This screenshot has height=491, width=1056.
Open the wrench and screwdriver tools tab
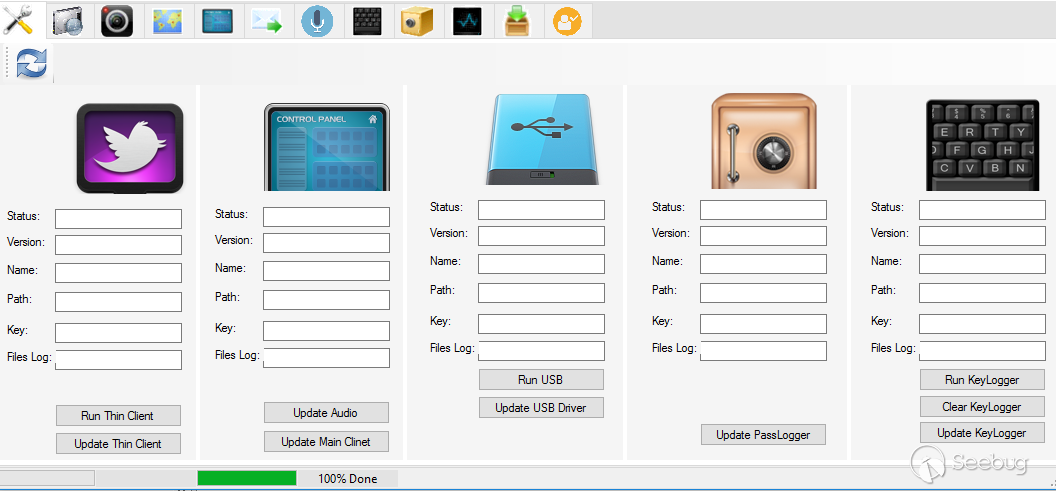pos(18,20)
